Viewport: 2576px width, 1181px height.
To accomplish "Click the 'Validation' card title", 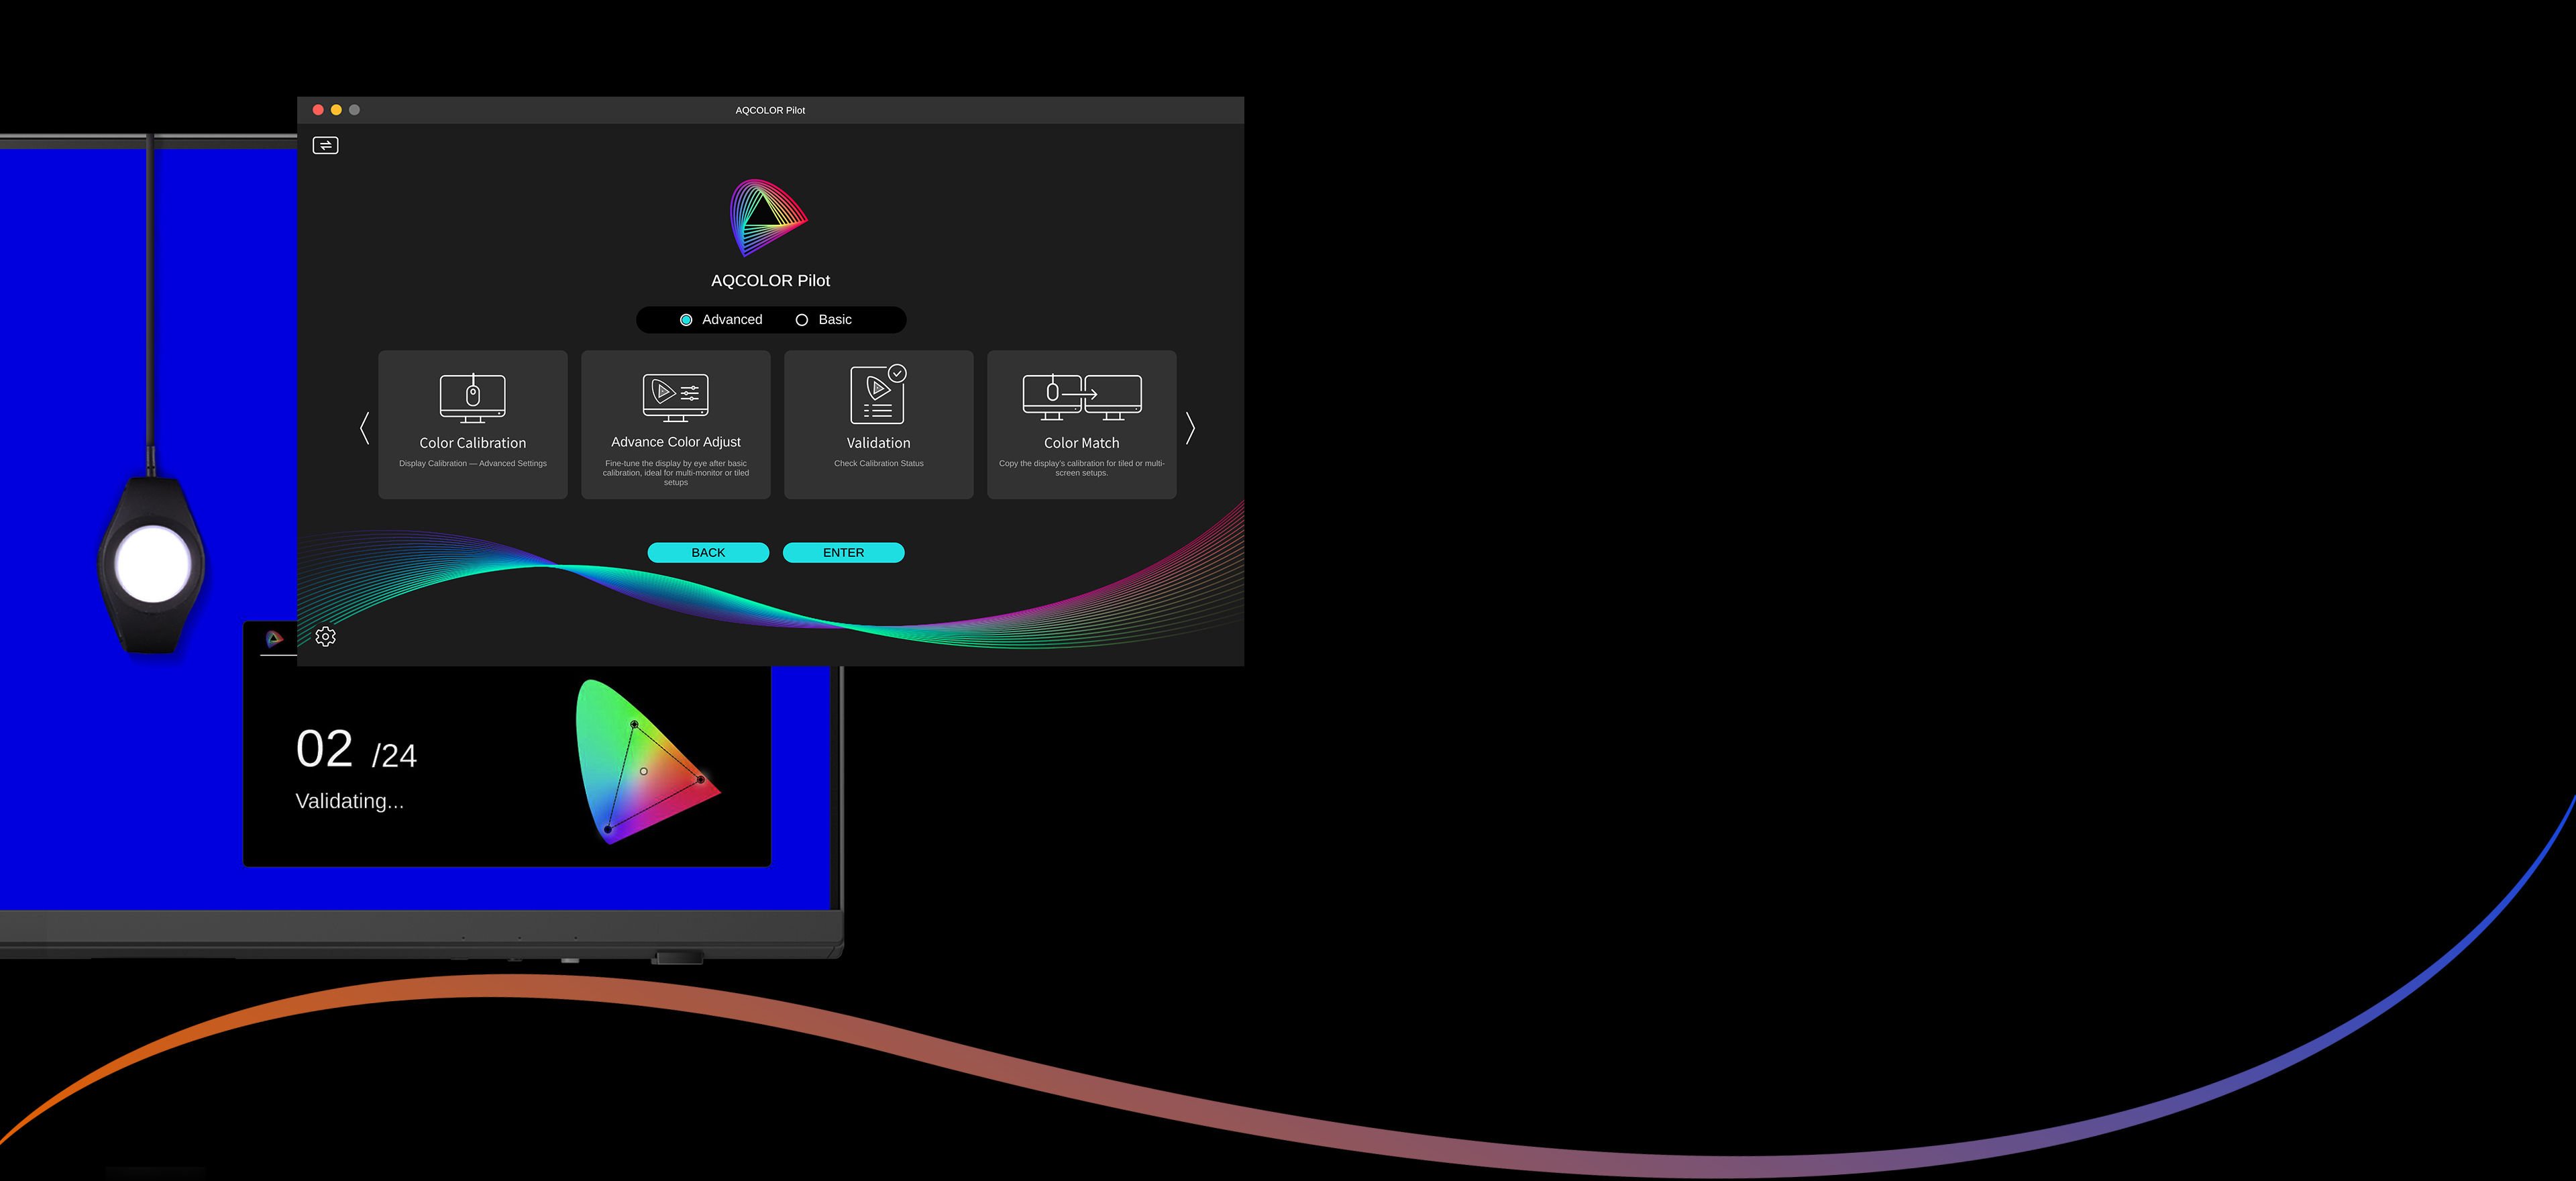I will pyautogui.click(x=879, y=443).
